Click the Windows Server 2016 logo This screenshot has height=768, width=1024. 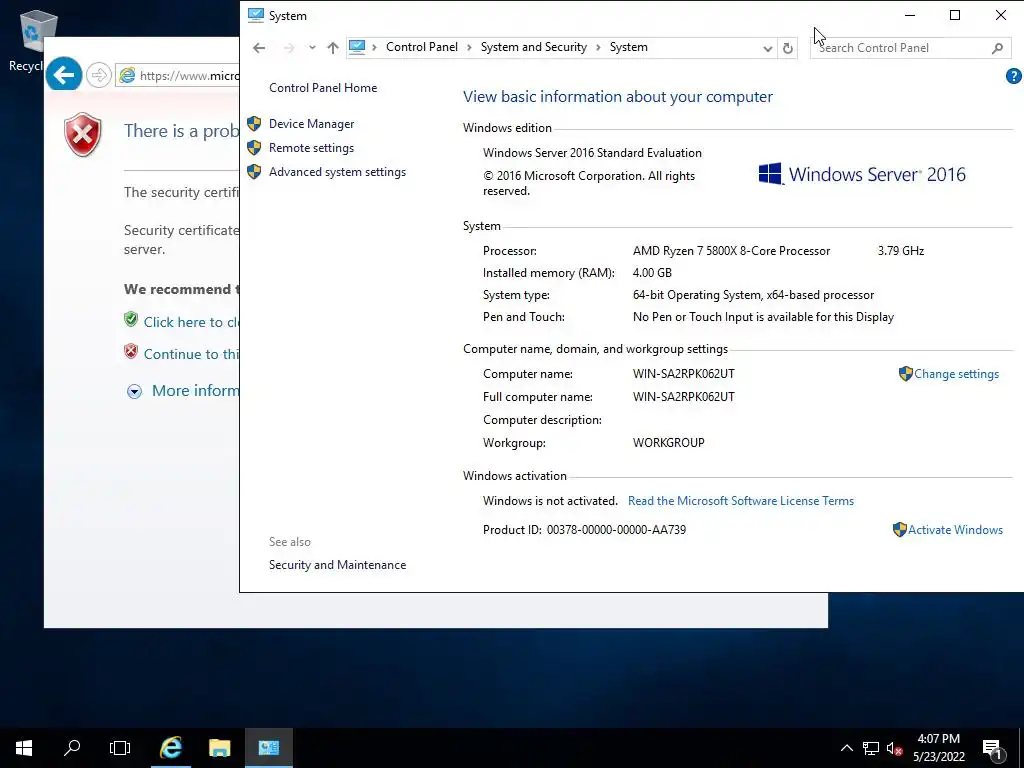coord(861,174)
